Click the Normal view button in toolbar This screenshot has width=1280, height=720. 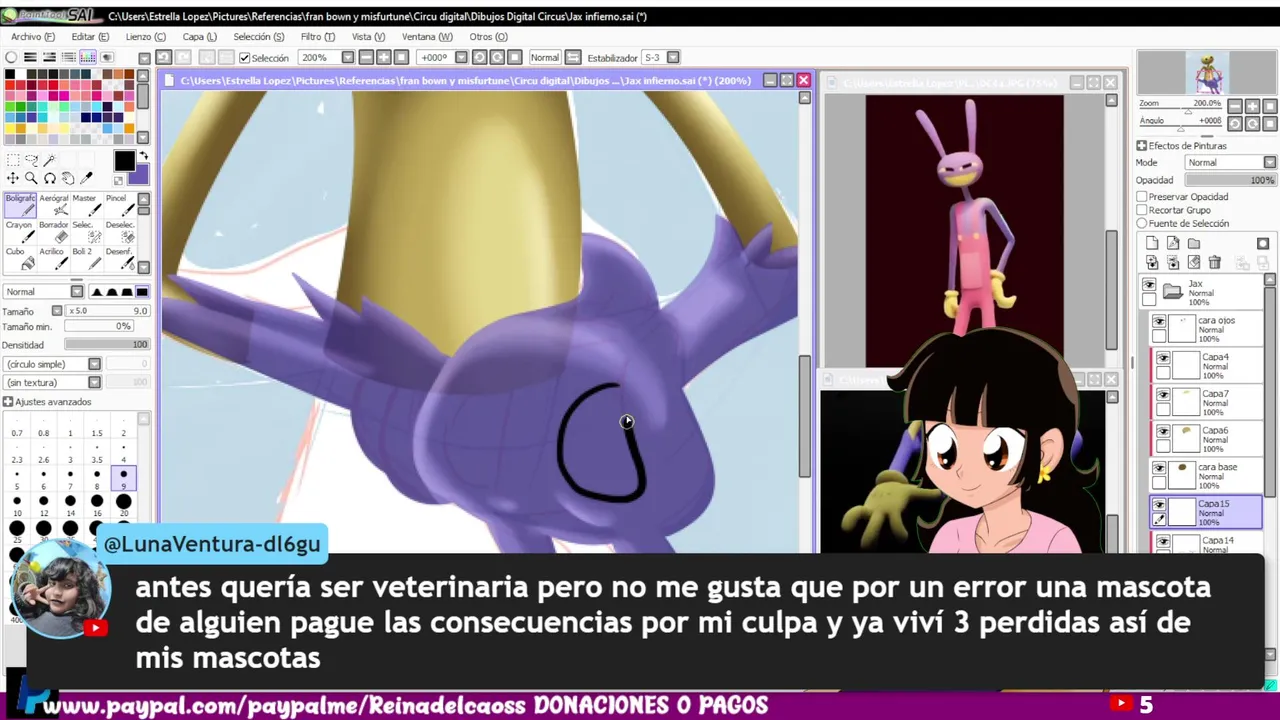545,57
